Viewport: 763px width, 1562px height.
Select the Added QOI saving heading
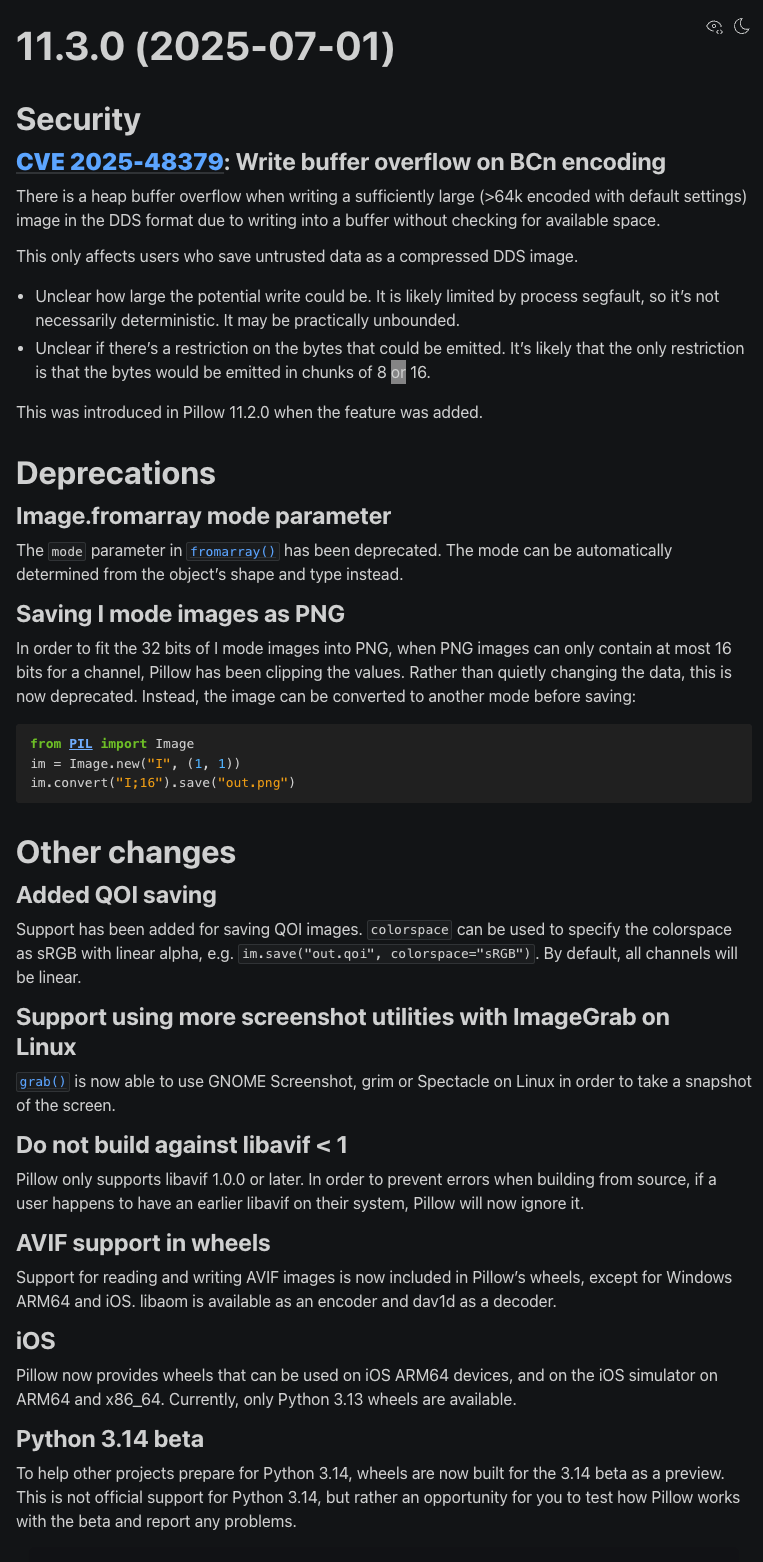click(116, 895)
